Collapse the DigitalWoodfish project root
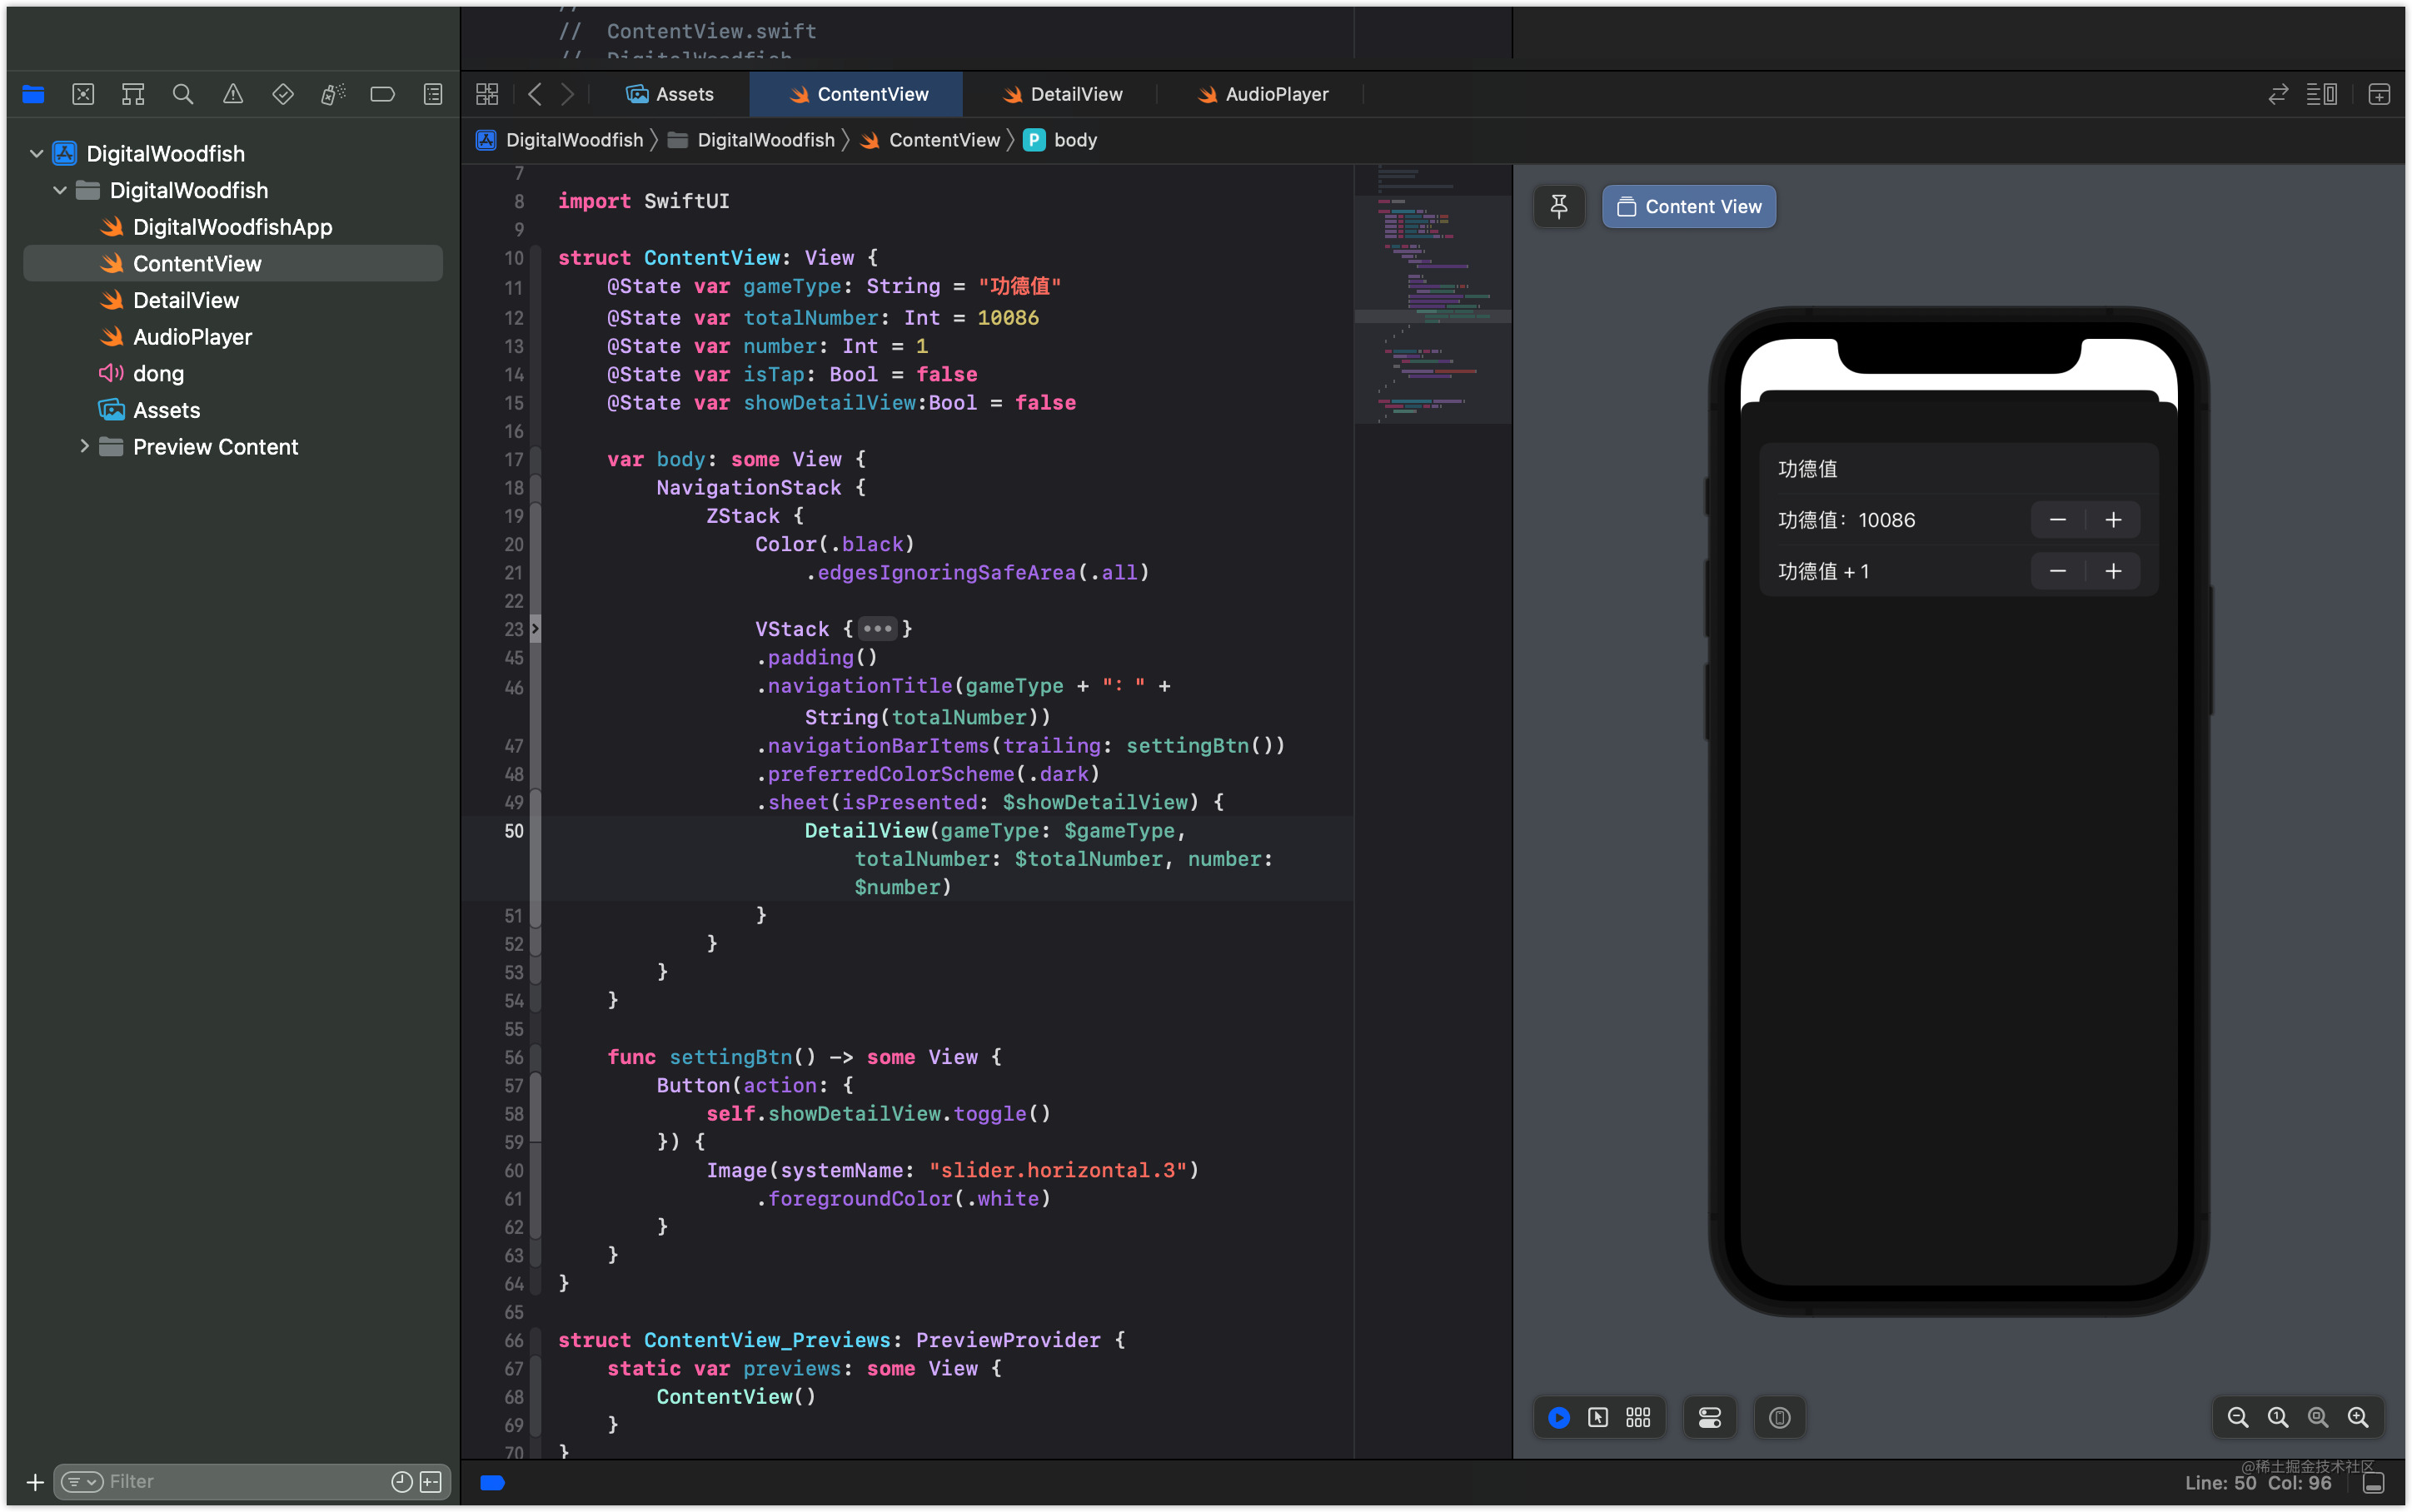 click(x=37, y=153)
